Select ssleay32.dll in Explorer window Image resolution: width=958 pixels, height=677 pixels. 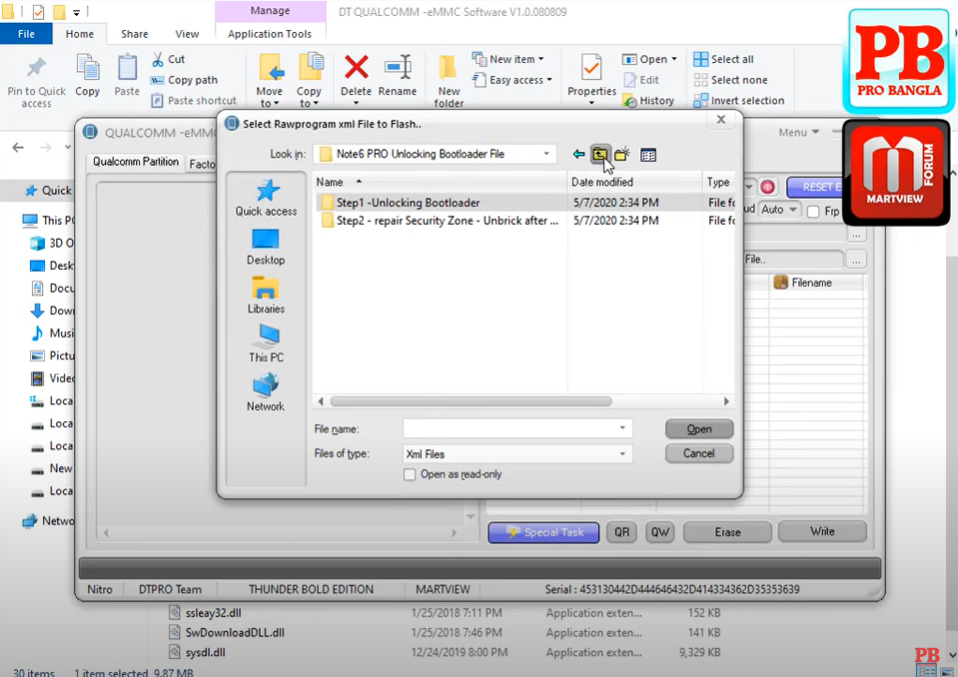[x=213, y=613]
